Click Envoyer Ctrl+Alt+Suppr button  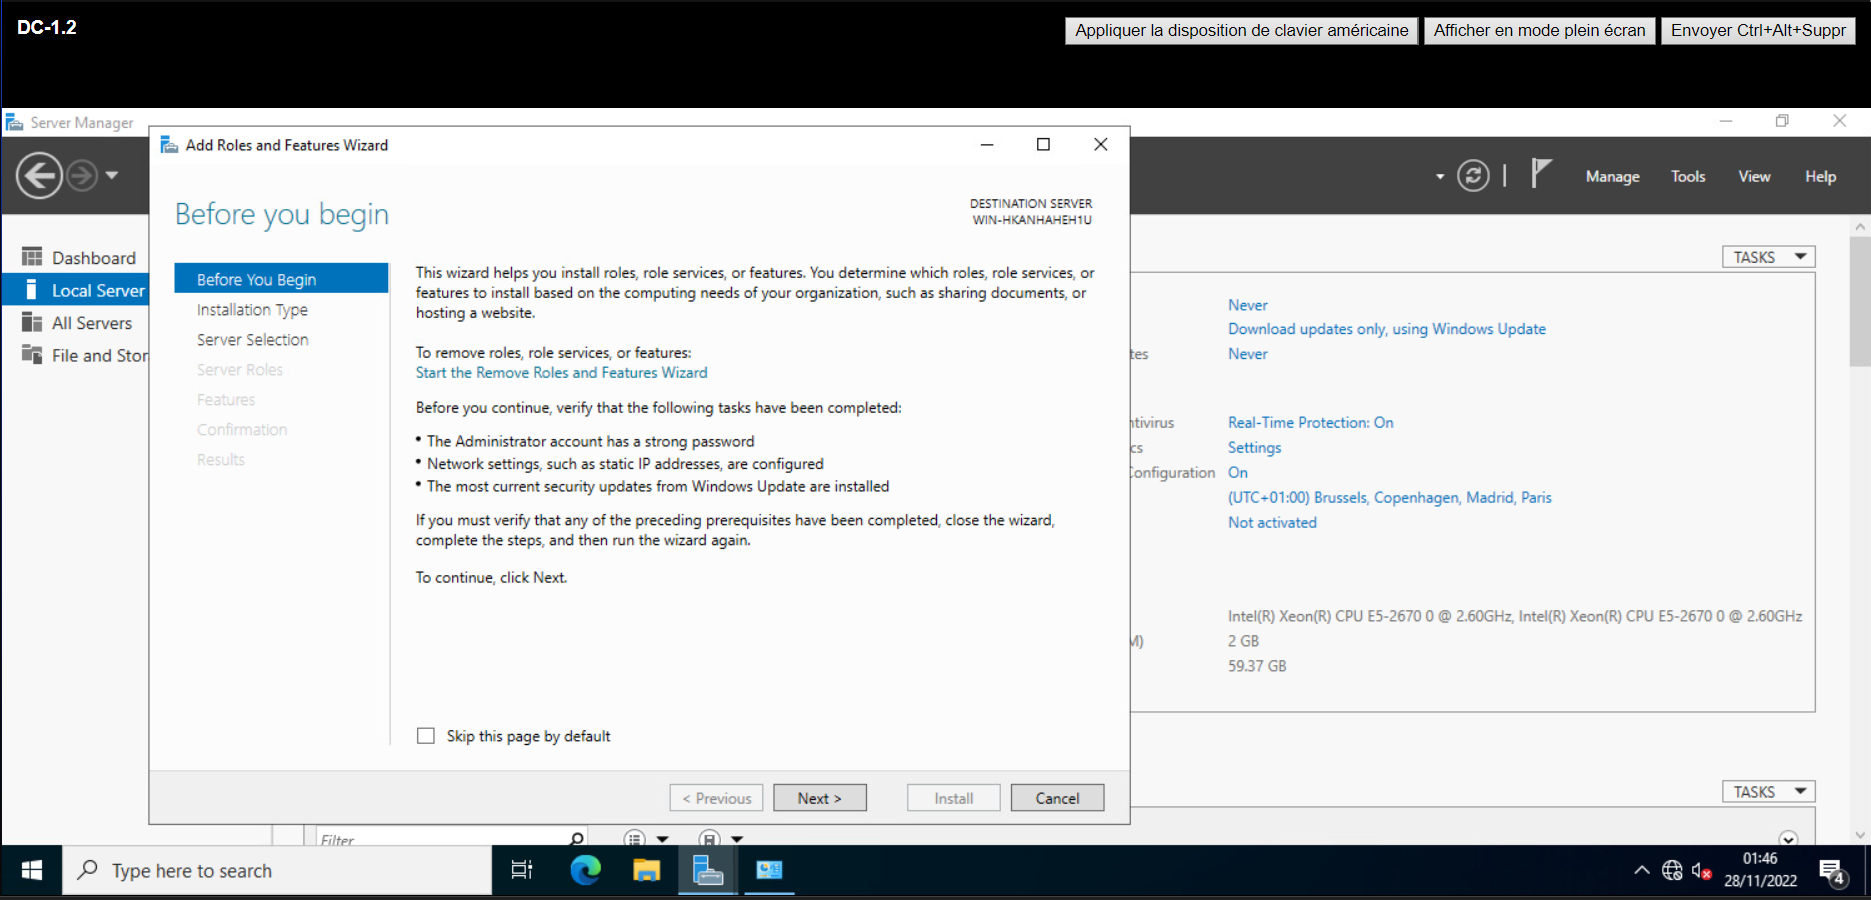coord(1758,30)
